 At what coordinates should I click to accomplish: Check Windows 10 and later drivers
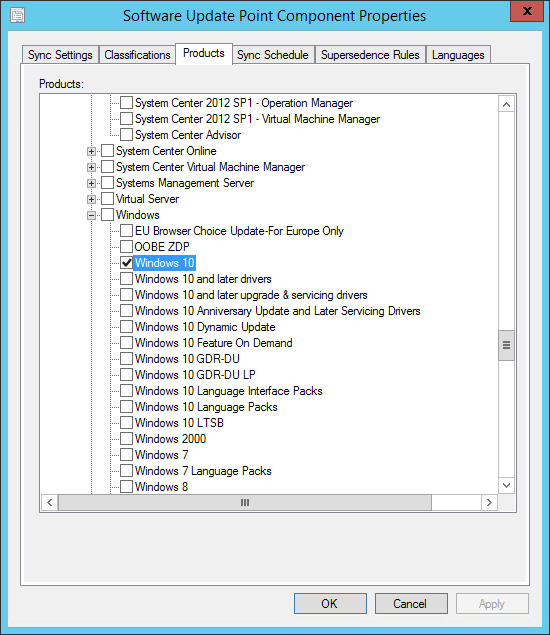tap(126, 279)
